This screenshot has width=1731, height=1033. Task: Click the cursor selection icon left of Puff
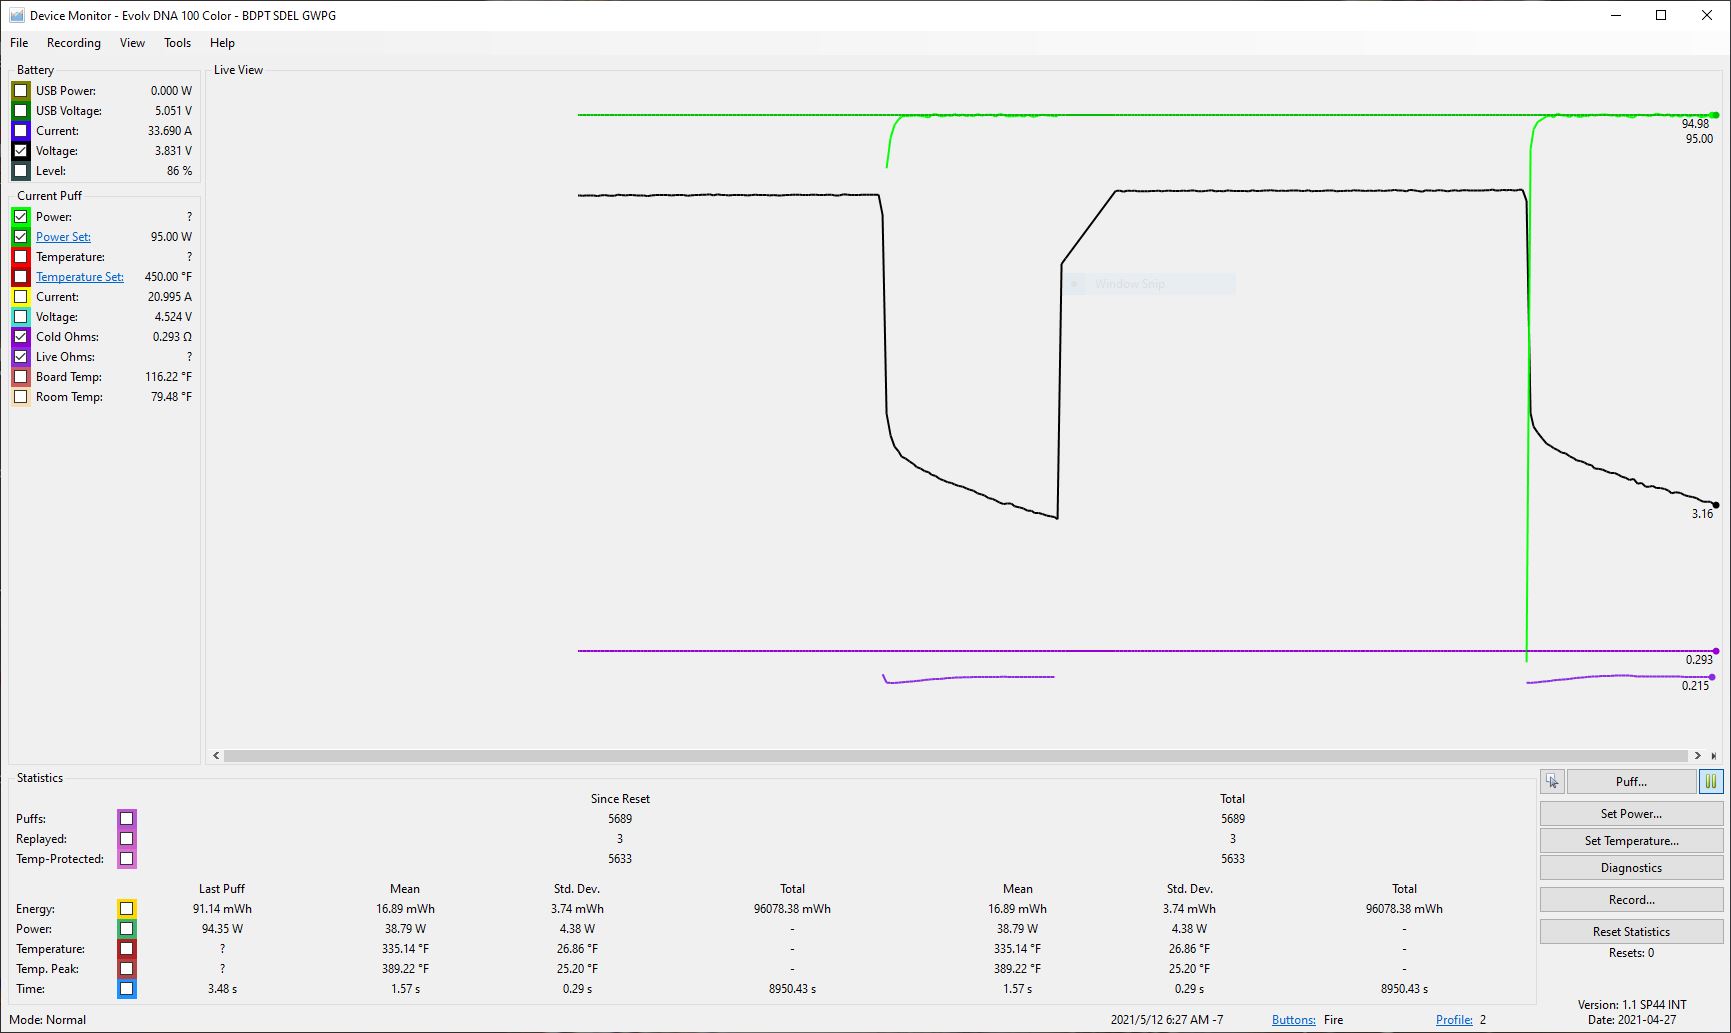click(1552, 782)
